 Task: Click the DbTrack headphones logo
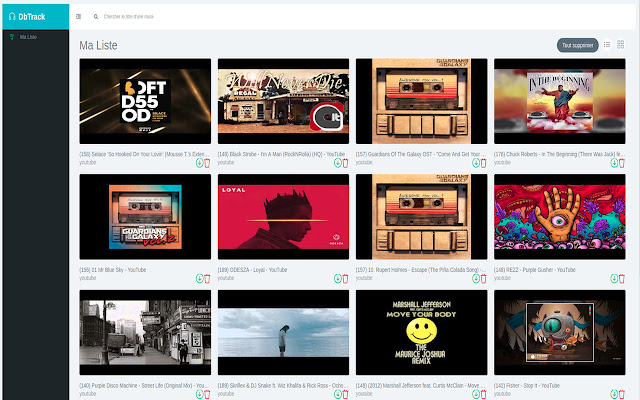(11, 16)
